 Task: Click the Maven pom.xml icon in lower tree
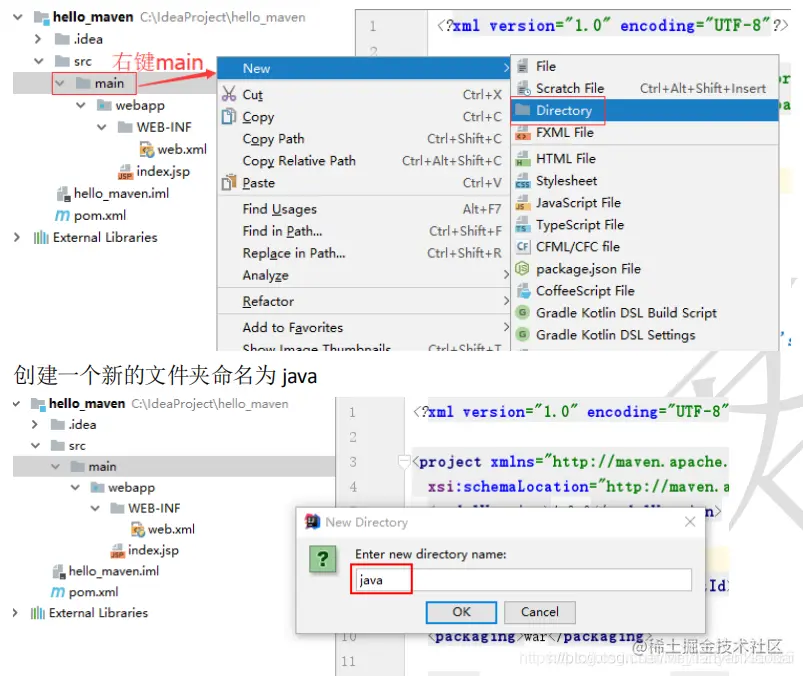tap(58, 592)
